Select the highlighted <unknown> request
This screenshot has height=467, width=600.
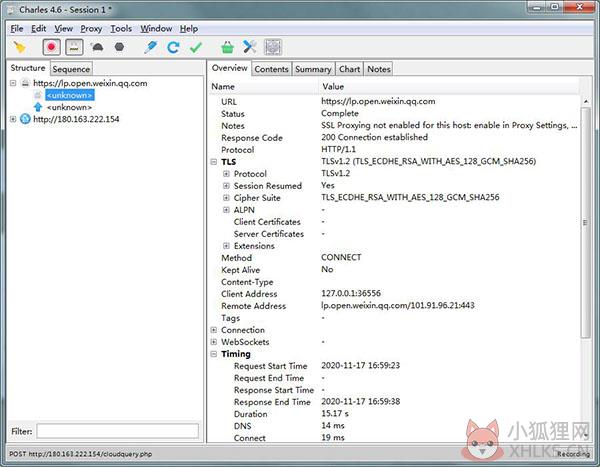pos(70,95)
